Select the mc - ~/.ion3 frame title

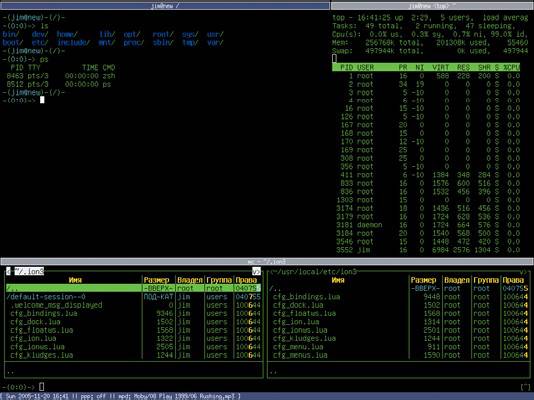(x=267, y=261)
